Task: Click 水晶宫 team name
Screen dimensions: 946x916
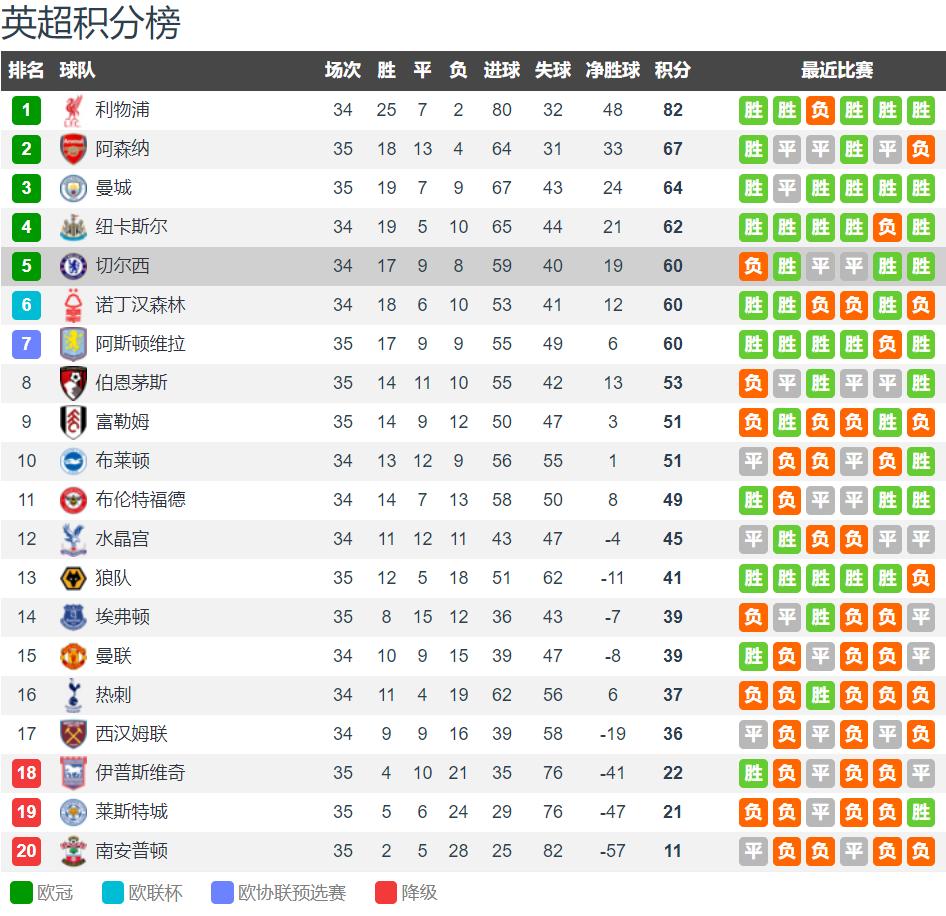Action: pos(122,539)
